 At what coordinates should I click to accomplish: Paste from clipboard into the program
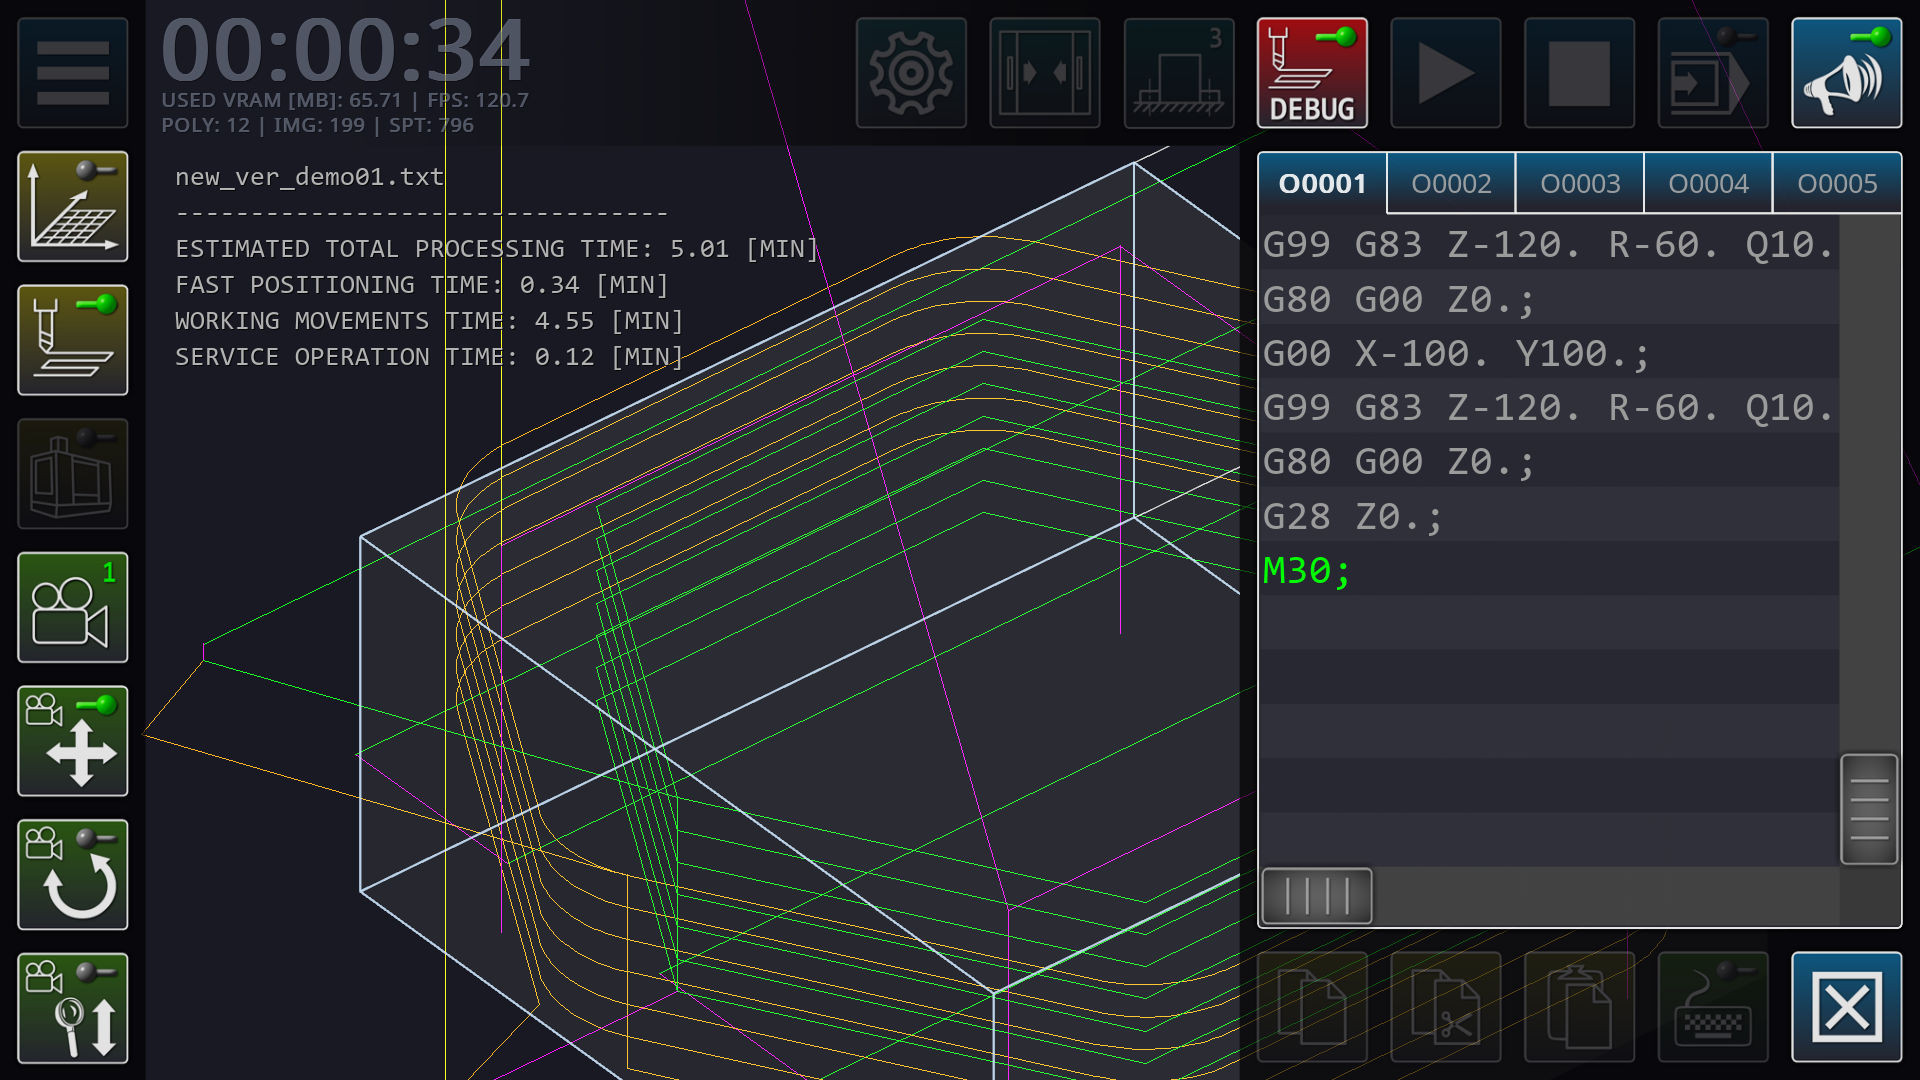click(1580, 1008)
